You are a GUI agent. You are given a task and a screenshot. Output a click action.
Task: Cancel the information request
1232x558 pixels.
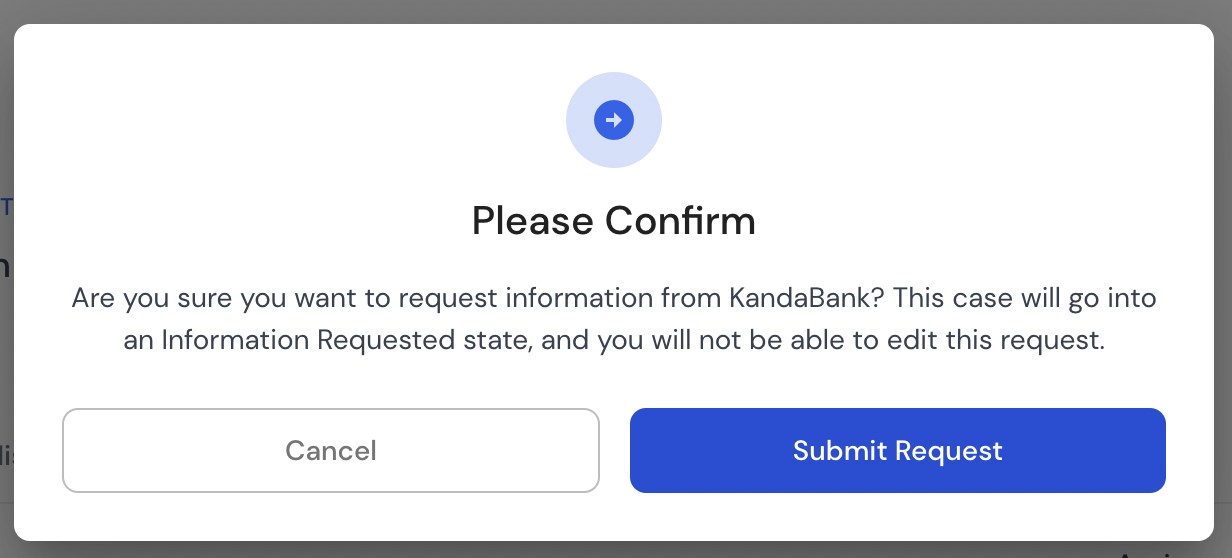click(331, 450)
